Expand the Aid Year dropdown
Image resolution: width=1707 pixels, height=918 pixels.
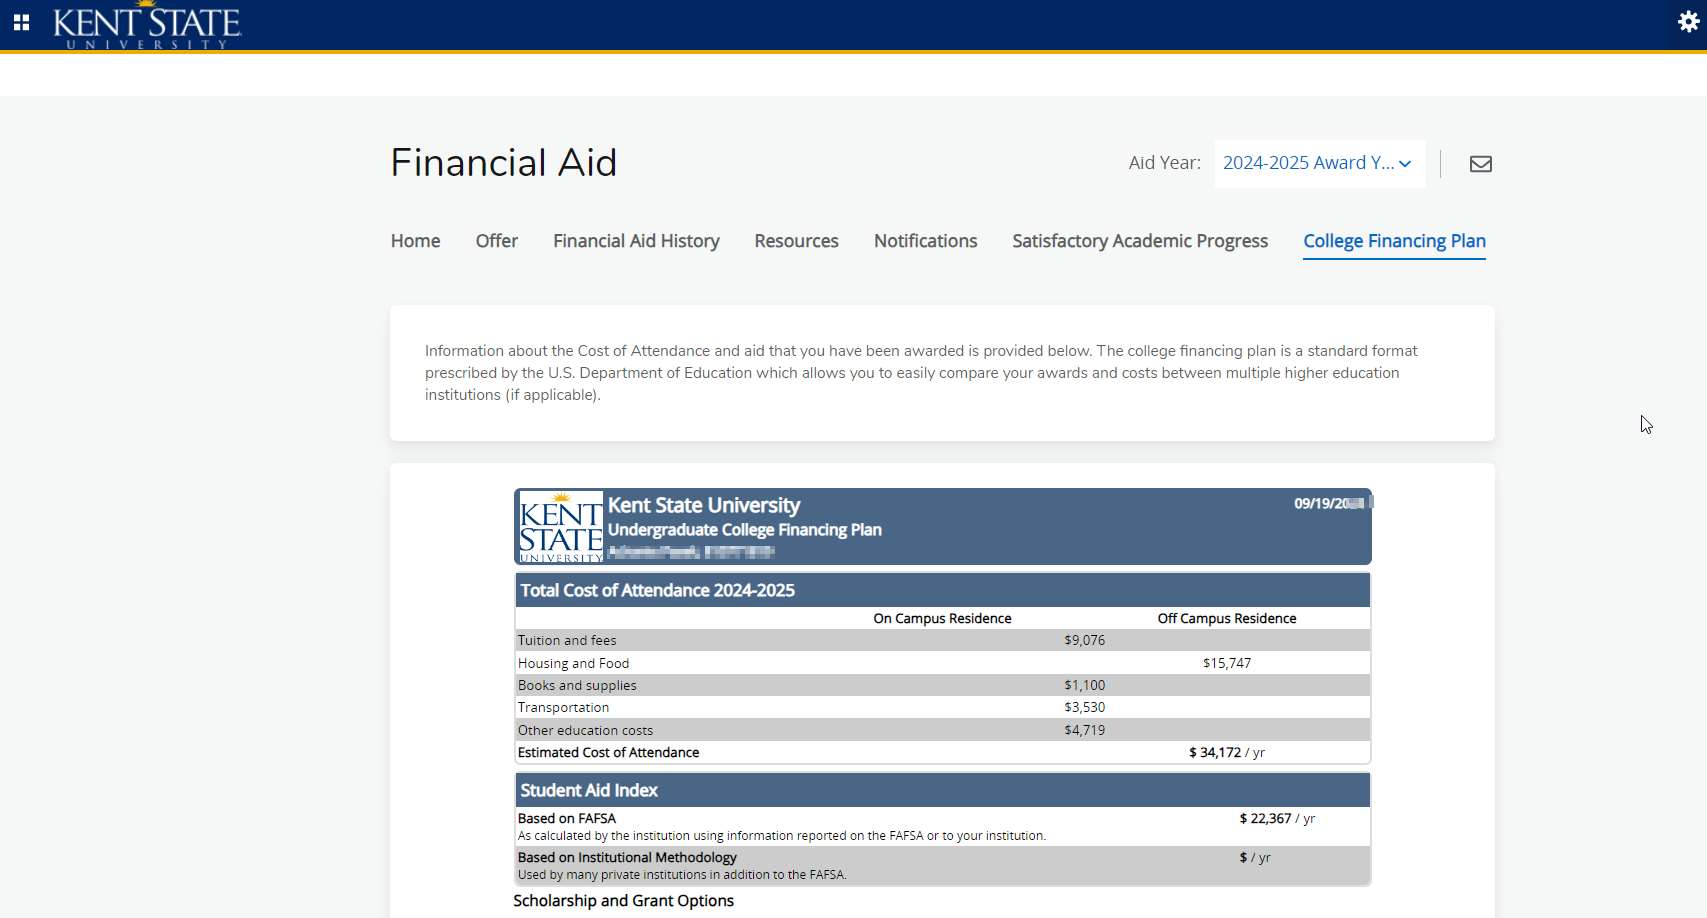click(1319, 163)
